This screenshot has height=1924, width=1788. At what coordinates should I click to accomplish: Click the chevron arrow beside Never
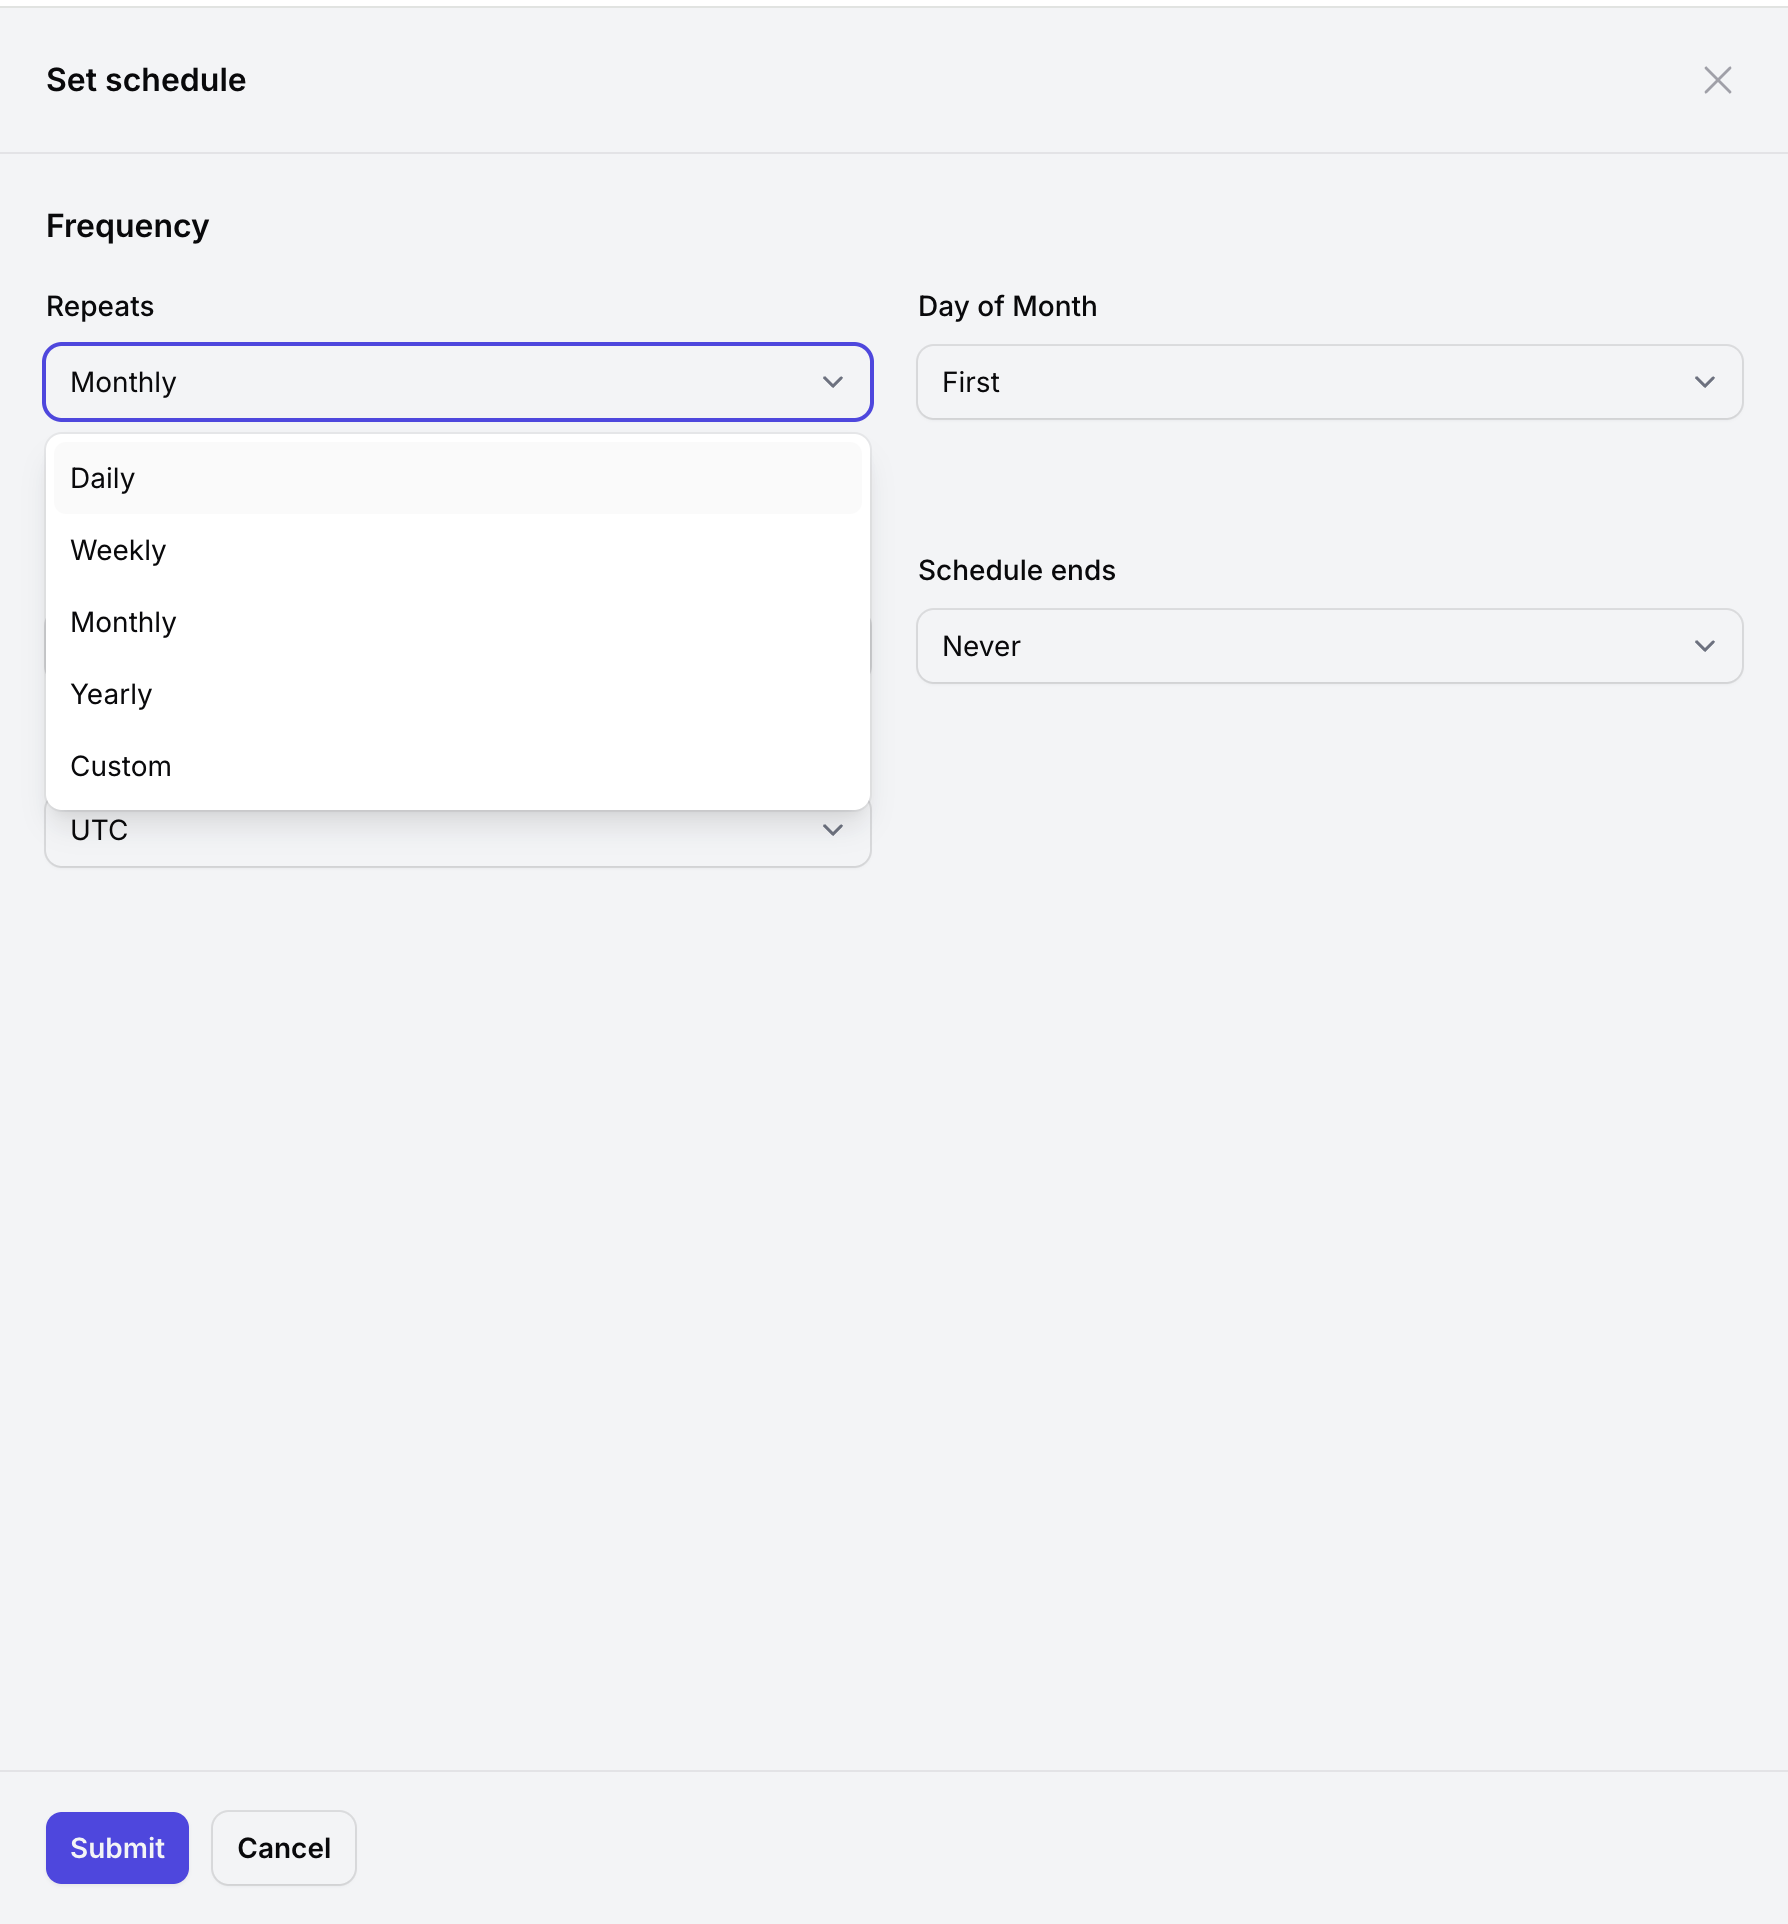1704,646
